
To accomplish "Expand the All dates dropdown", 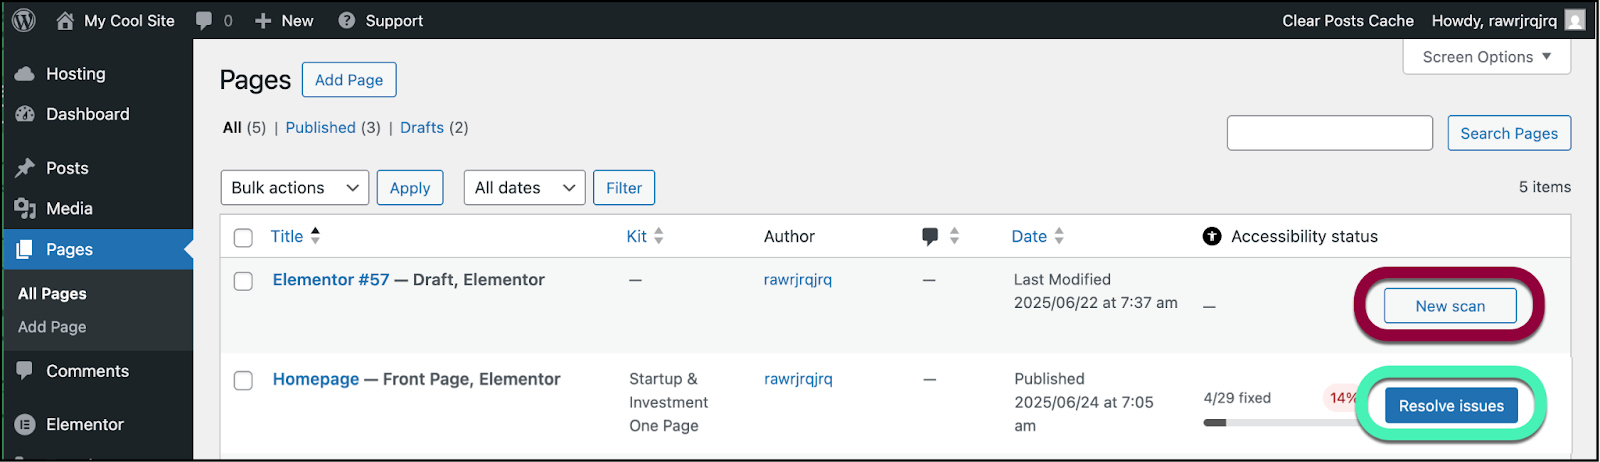I will click(x=525, y=188).
